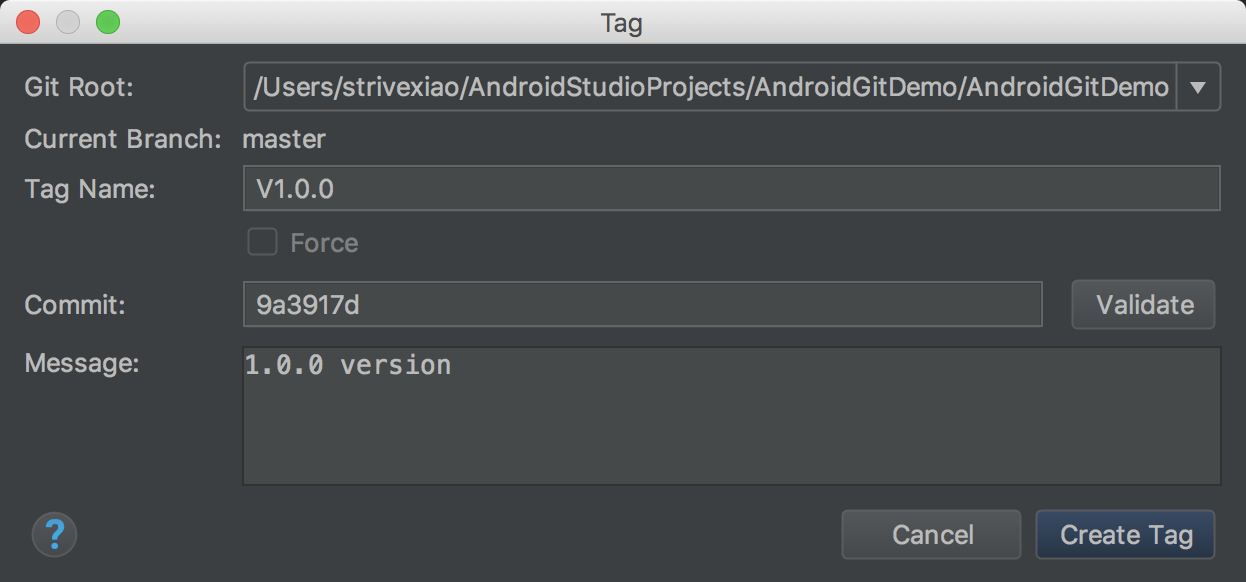Click the Tag Name label
Image resolution: width=1246 pixels, height=582 pixels.
[90, 188]
